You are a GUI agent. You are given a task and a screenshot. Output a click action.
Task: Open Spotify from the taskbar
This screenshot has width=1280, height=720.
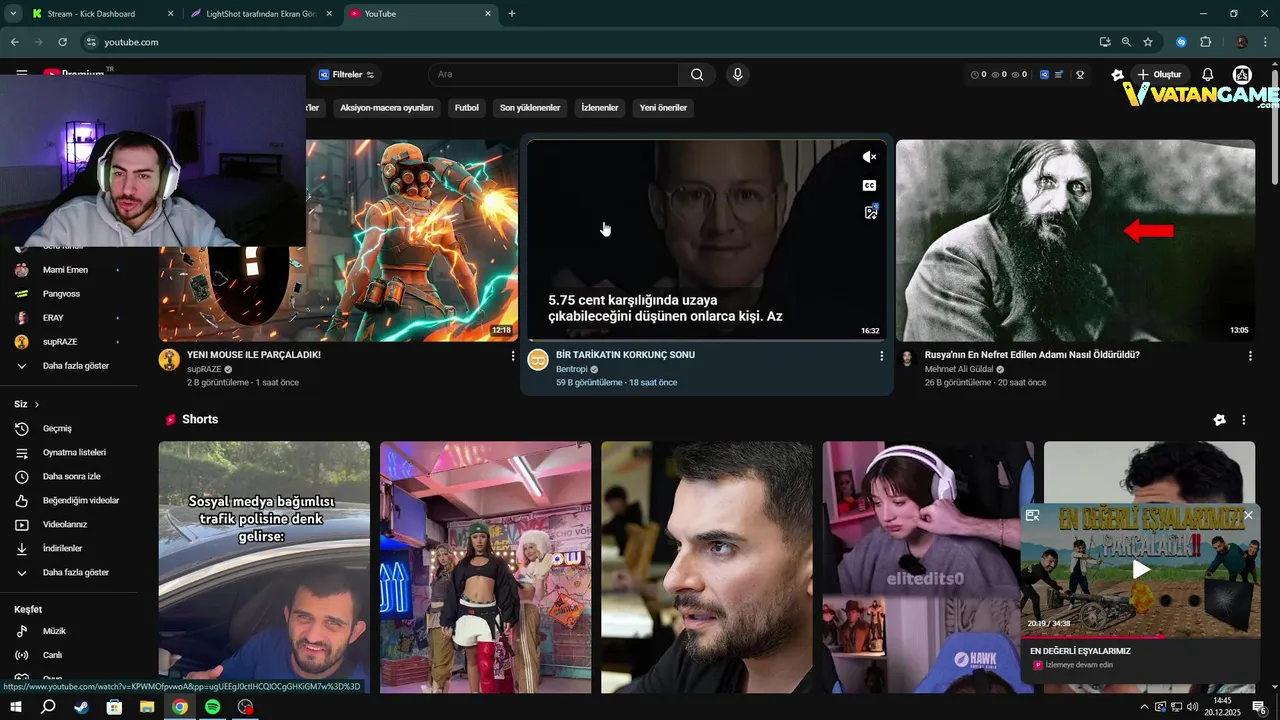point(212,707)
